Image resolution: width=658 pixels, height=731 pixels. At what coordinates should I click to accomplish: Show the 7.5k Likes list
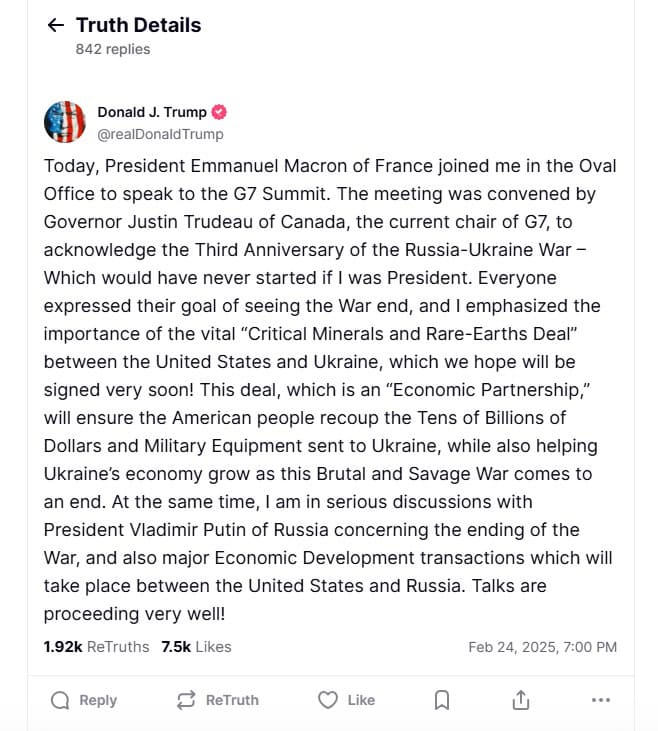click(x=196, y=647)
